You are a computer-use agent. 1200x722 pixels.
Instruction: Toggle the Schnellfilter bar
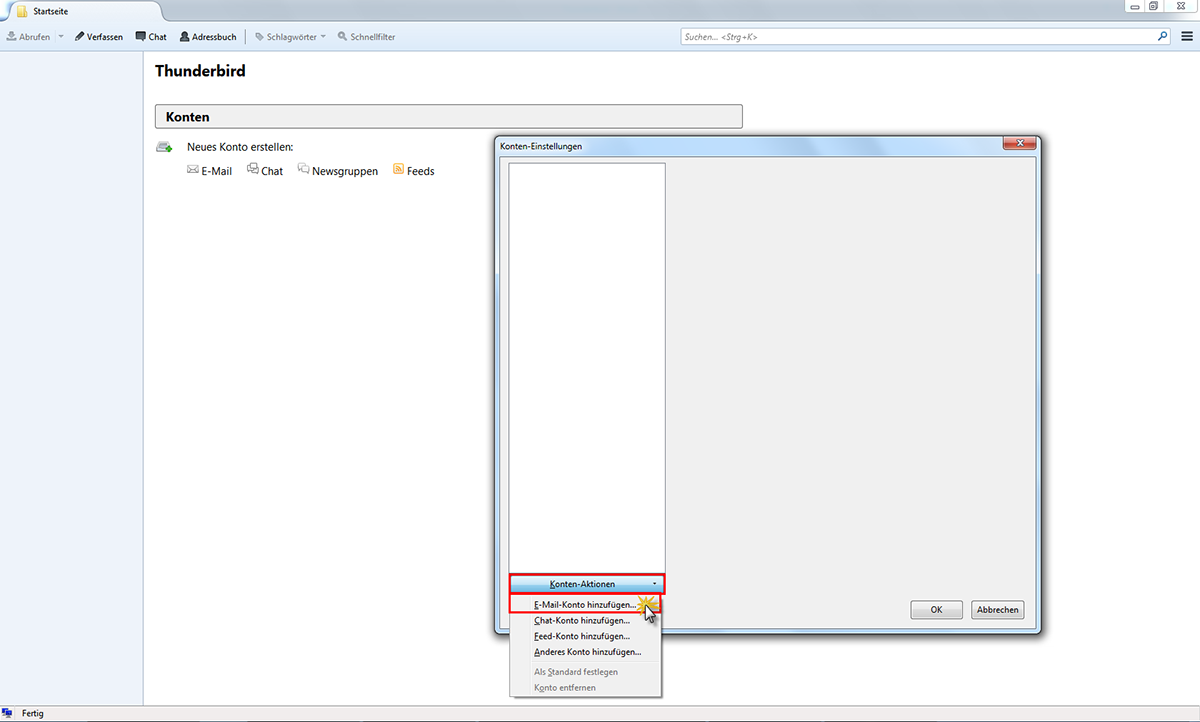point(367,37)
